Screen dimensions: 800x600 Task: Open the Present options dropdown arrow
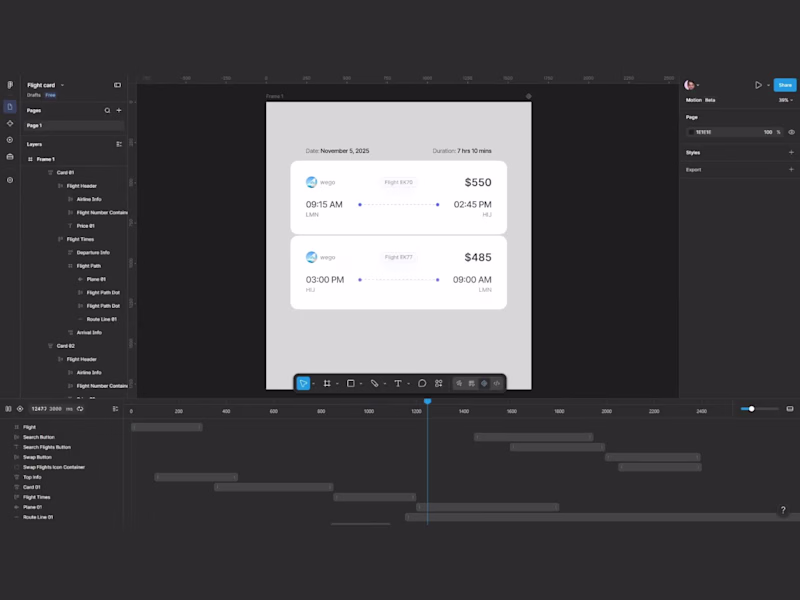pyautogui.click(x=768, y=86)
